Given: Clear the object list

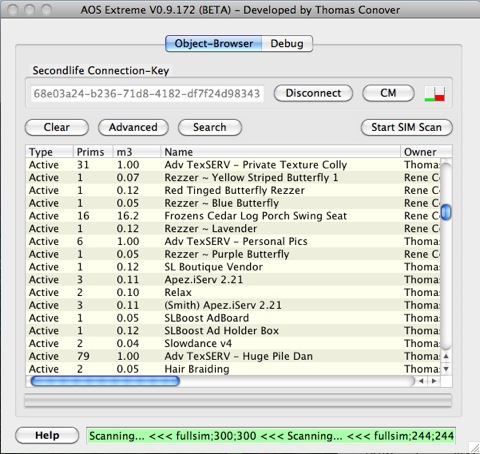Looking at the screenshot, I should 57,127.
